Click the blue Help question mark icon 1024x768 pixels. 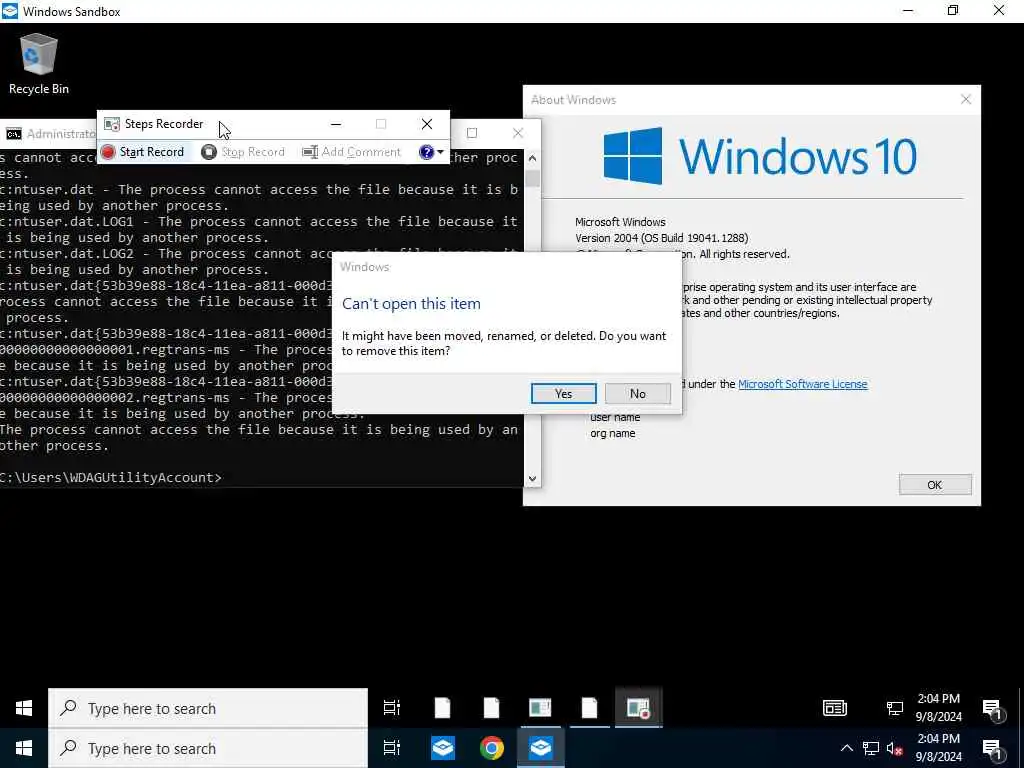tap(426, 152)
